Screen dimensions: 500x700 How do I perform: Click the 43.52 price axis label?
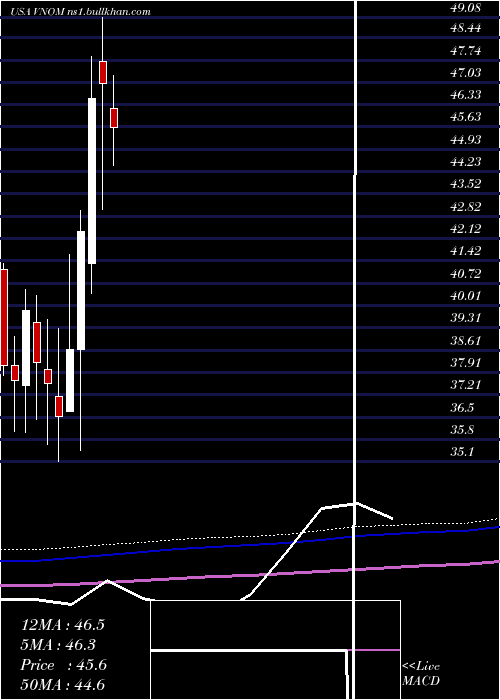[466, 183]
